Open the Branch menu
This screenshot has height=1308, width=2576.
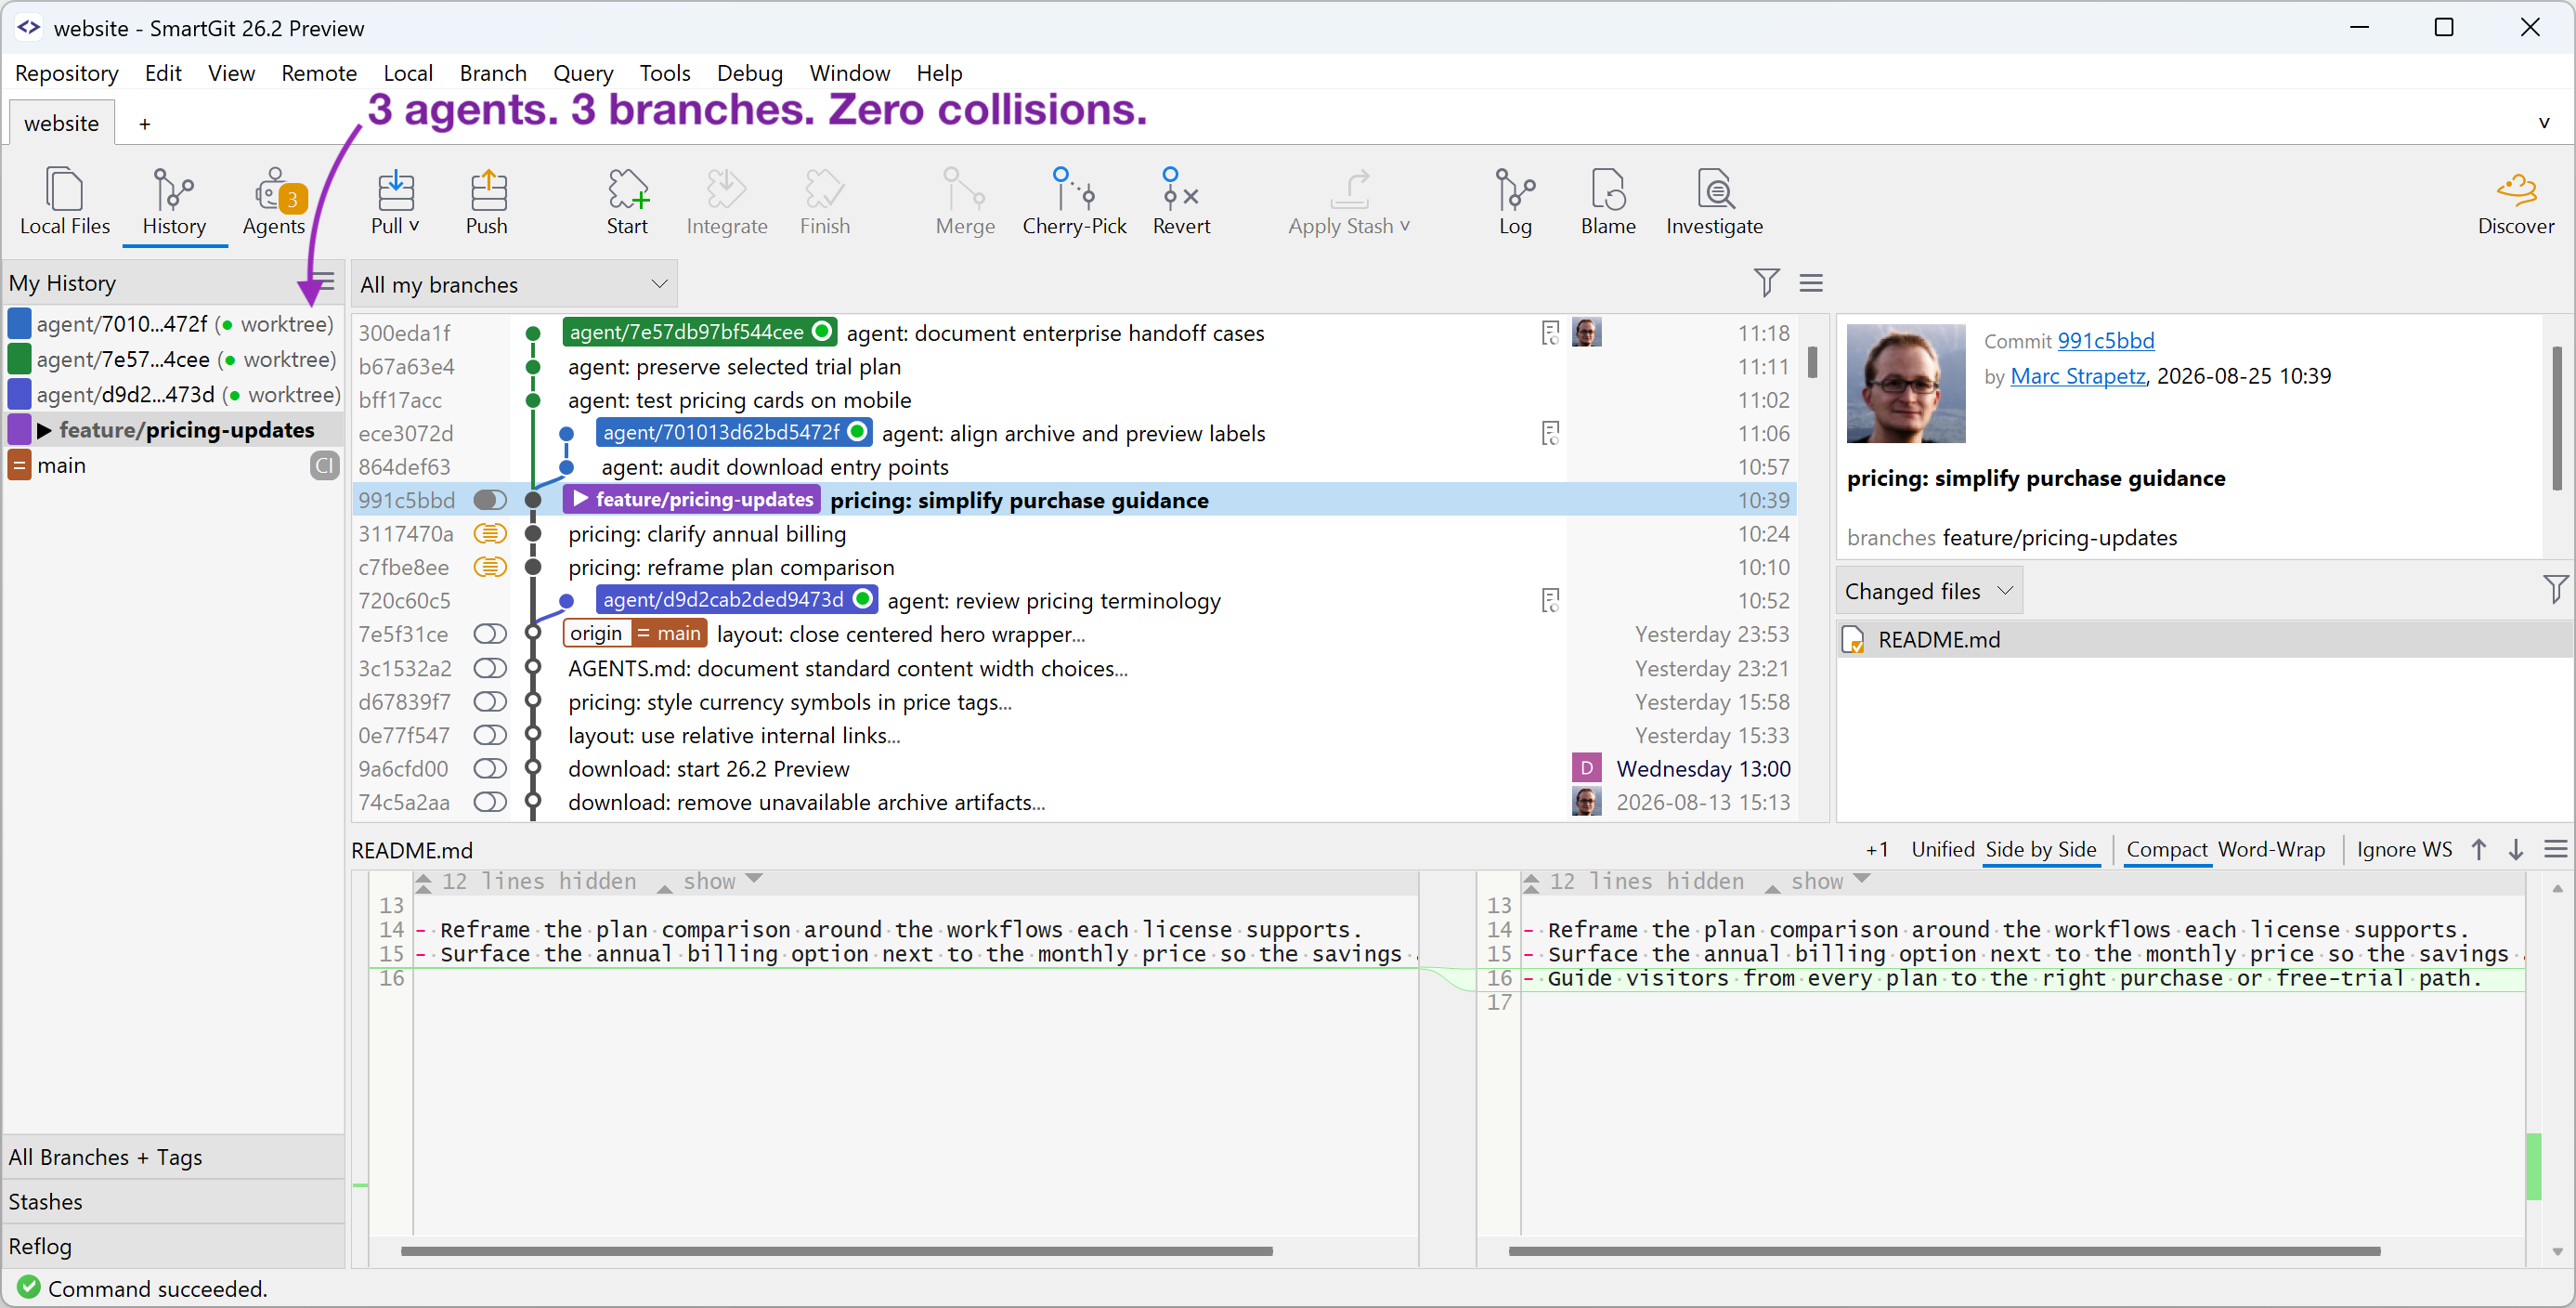(x=493, y=73)
